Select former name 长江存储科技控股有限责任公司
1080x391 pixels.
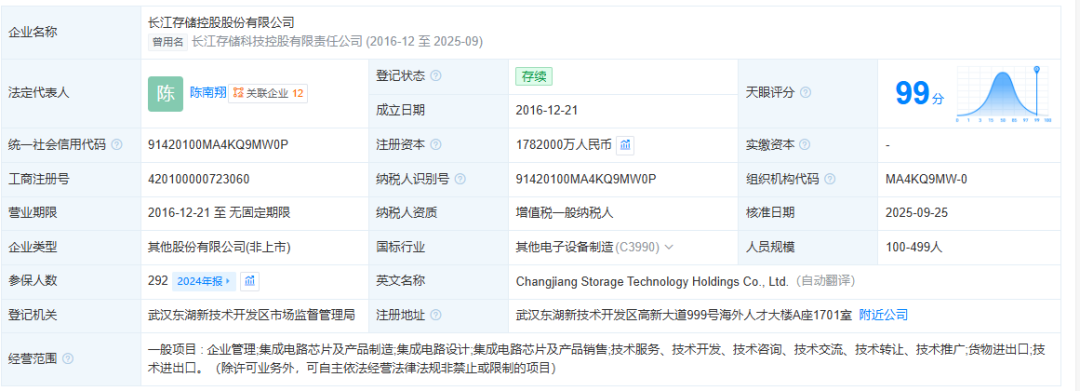[276, 42]
